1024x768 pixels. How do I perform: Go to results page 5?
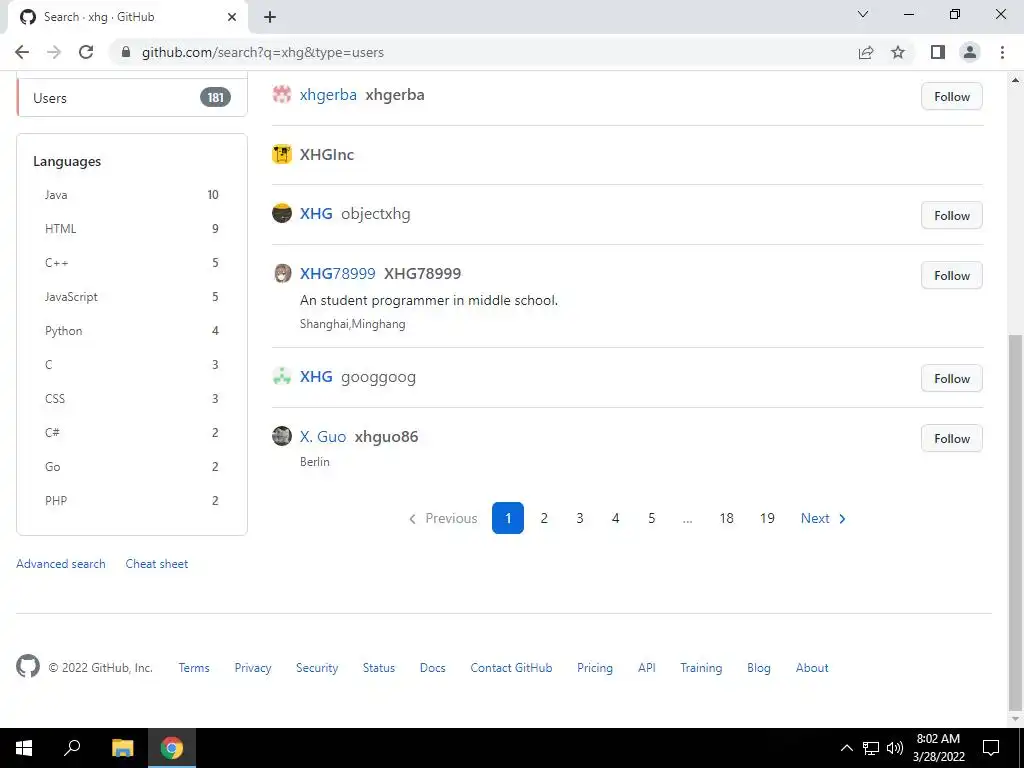tap(651, 518)
